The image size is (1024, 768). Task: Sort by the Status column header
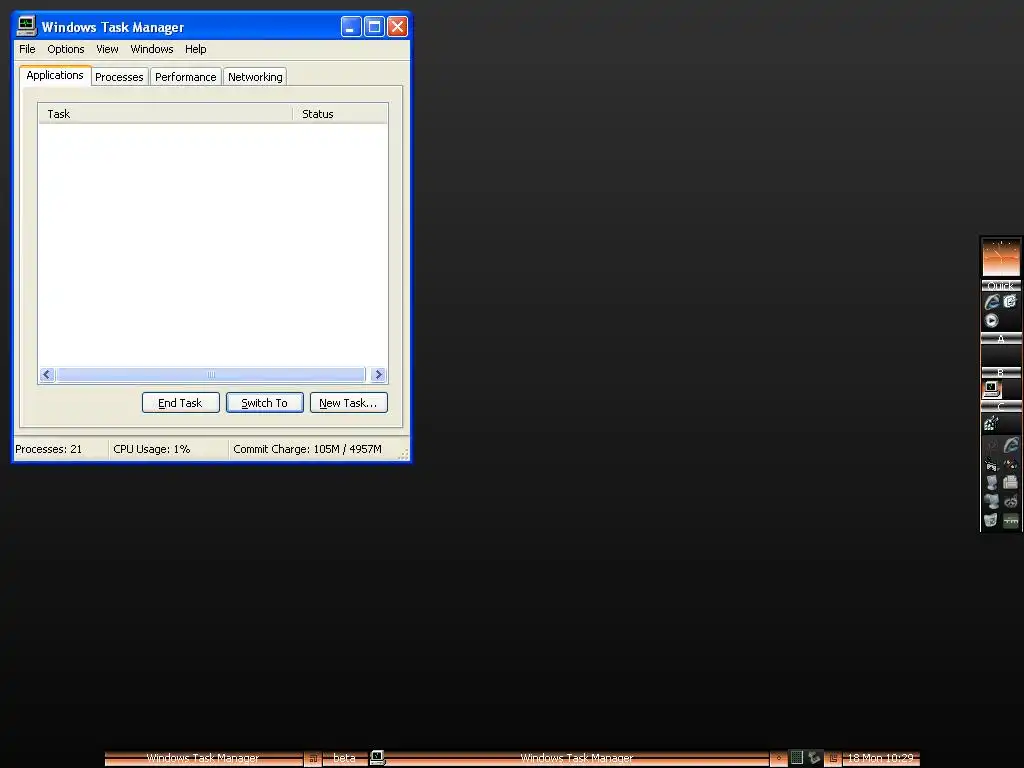[340, 114]
